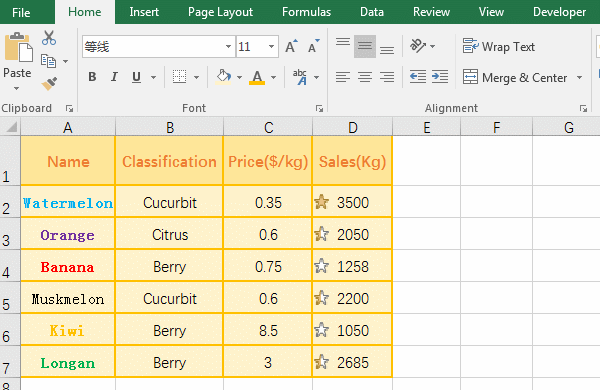Open font color dropdown arrow

273,77
